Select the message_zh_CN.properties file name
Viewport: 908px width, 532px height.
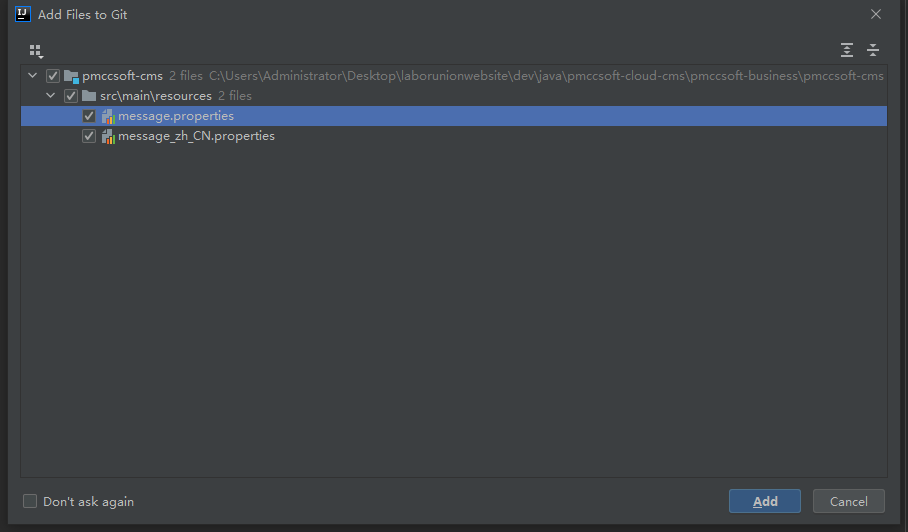pos(196,136)
